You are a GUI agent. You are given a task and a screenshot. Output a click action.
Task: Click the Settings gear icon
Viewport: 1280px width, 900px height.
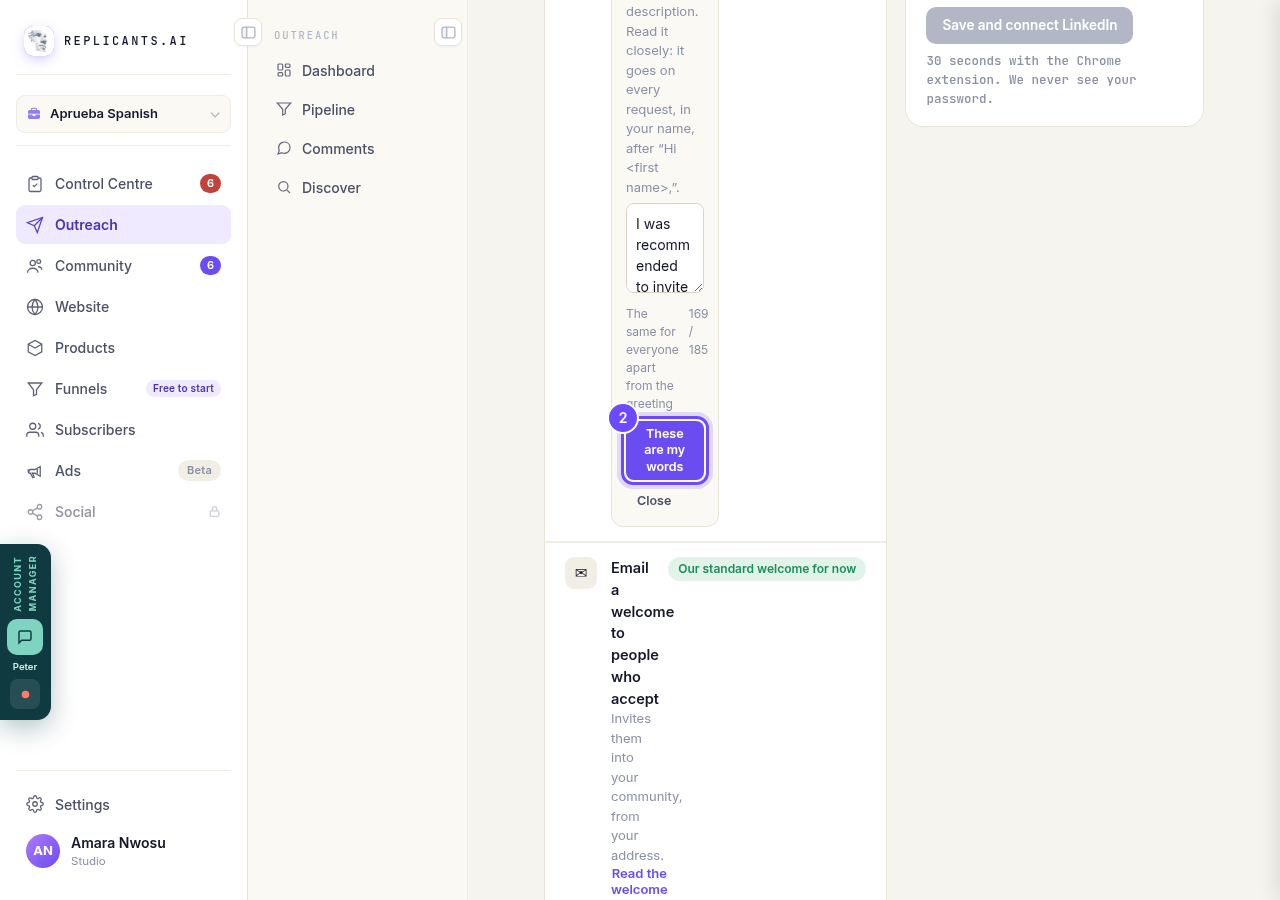35,805
